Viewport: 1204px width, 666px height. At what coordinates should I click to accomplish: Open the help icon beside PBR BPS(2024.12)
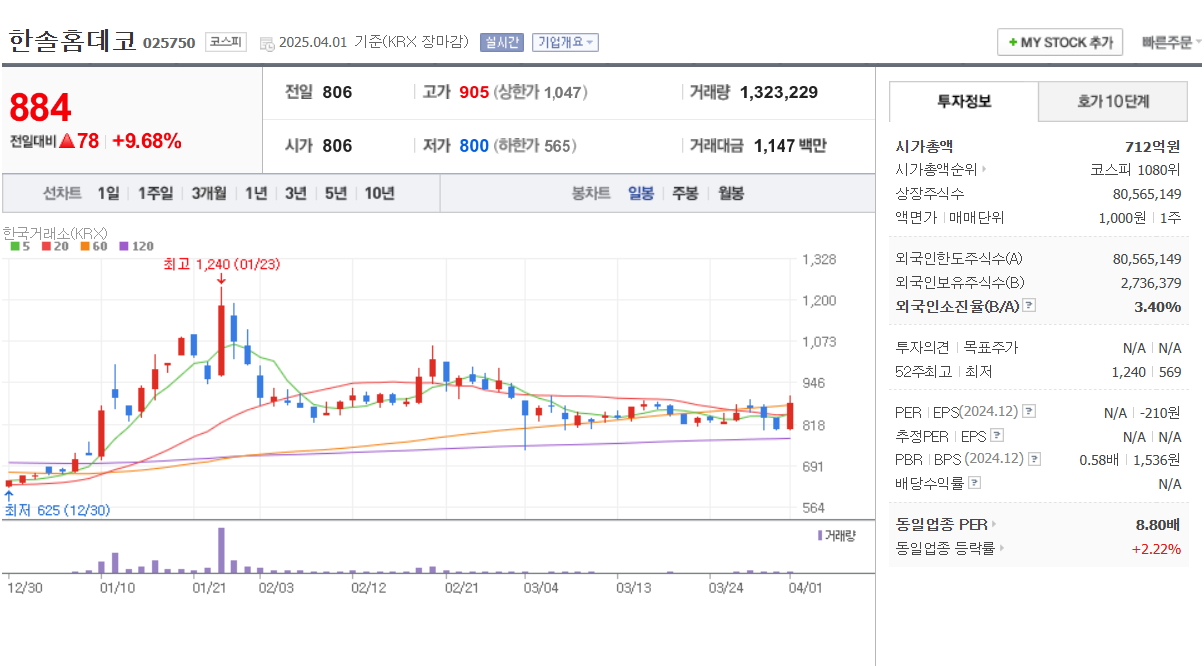click(1034, 459)
